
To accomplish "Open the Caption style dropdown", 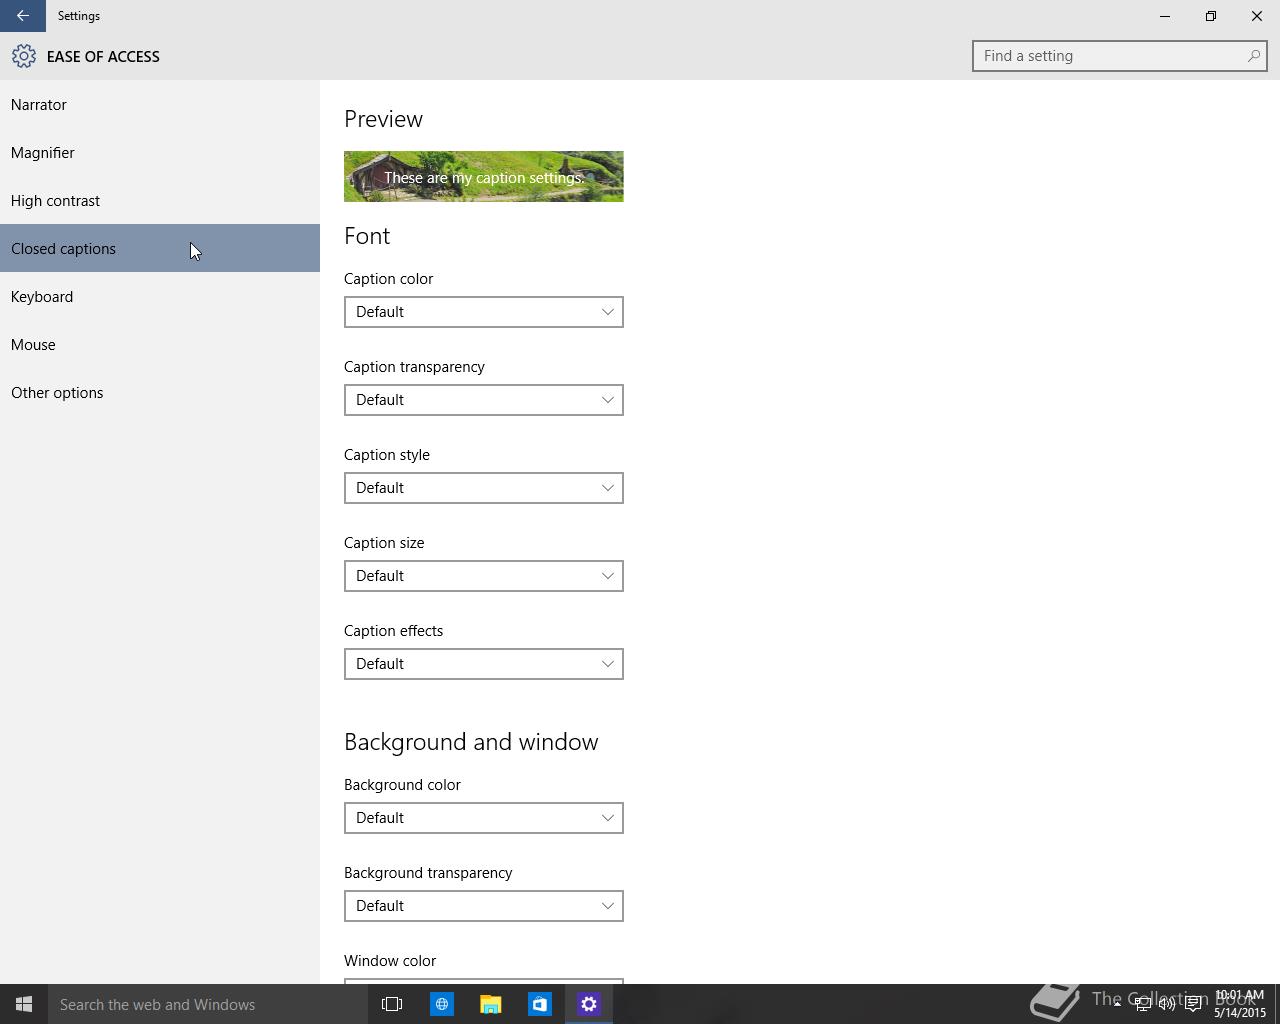I will (x=484, y=488).
